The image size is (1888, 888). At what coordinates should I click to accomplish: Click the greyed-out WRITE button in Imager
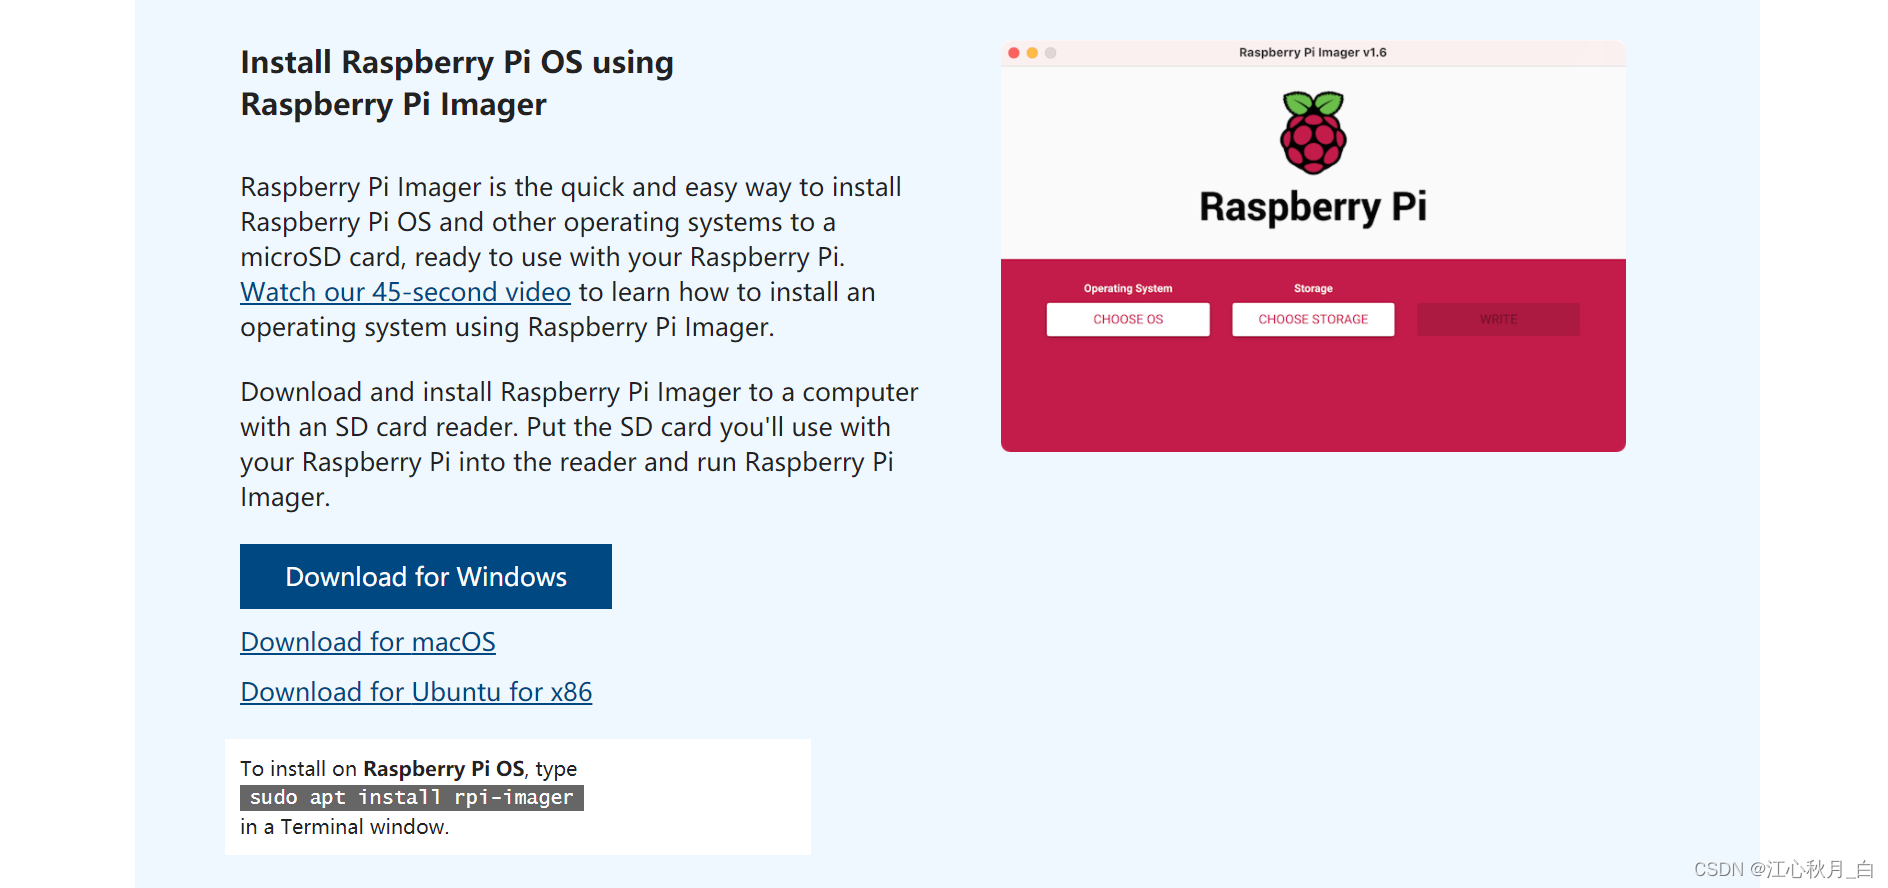1498,319
